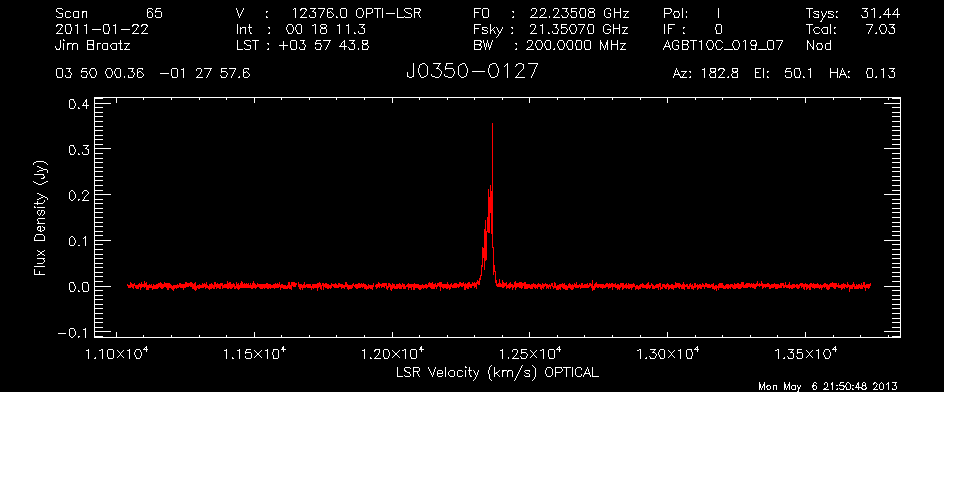Click the hour angle value '0.13'
The width and height of the screenshot is (962, 490).
[x=880, y=74]
